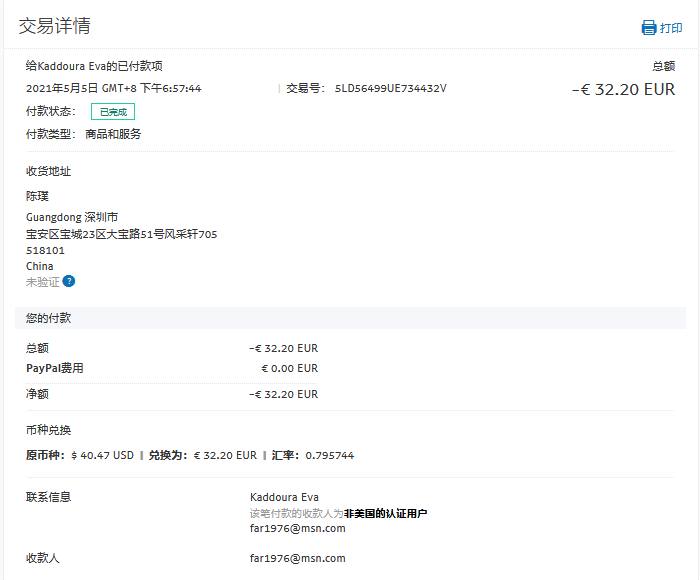Viewport: 700px width, 580px height.
Task: Click the 汇率 value 0.795744
Action: (x=329, y=455)
